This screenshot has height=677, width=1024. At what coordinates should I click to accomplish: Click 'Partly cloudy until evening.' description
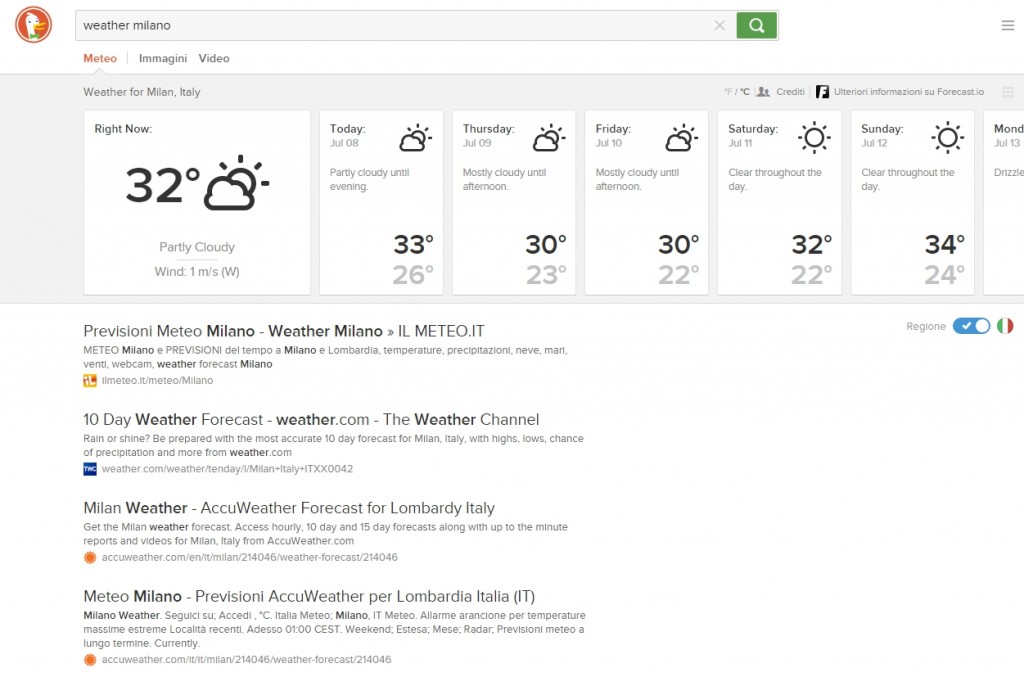click(369, 180)
